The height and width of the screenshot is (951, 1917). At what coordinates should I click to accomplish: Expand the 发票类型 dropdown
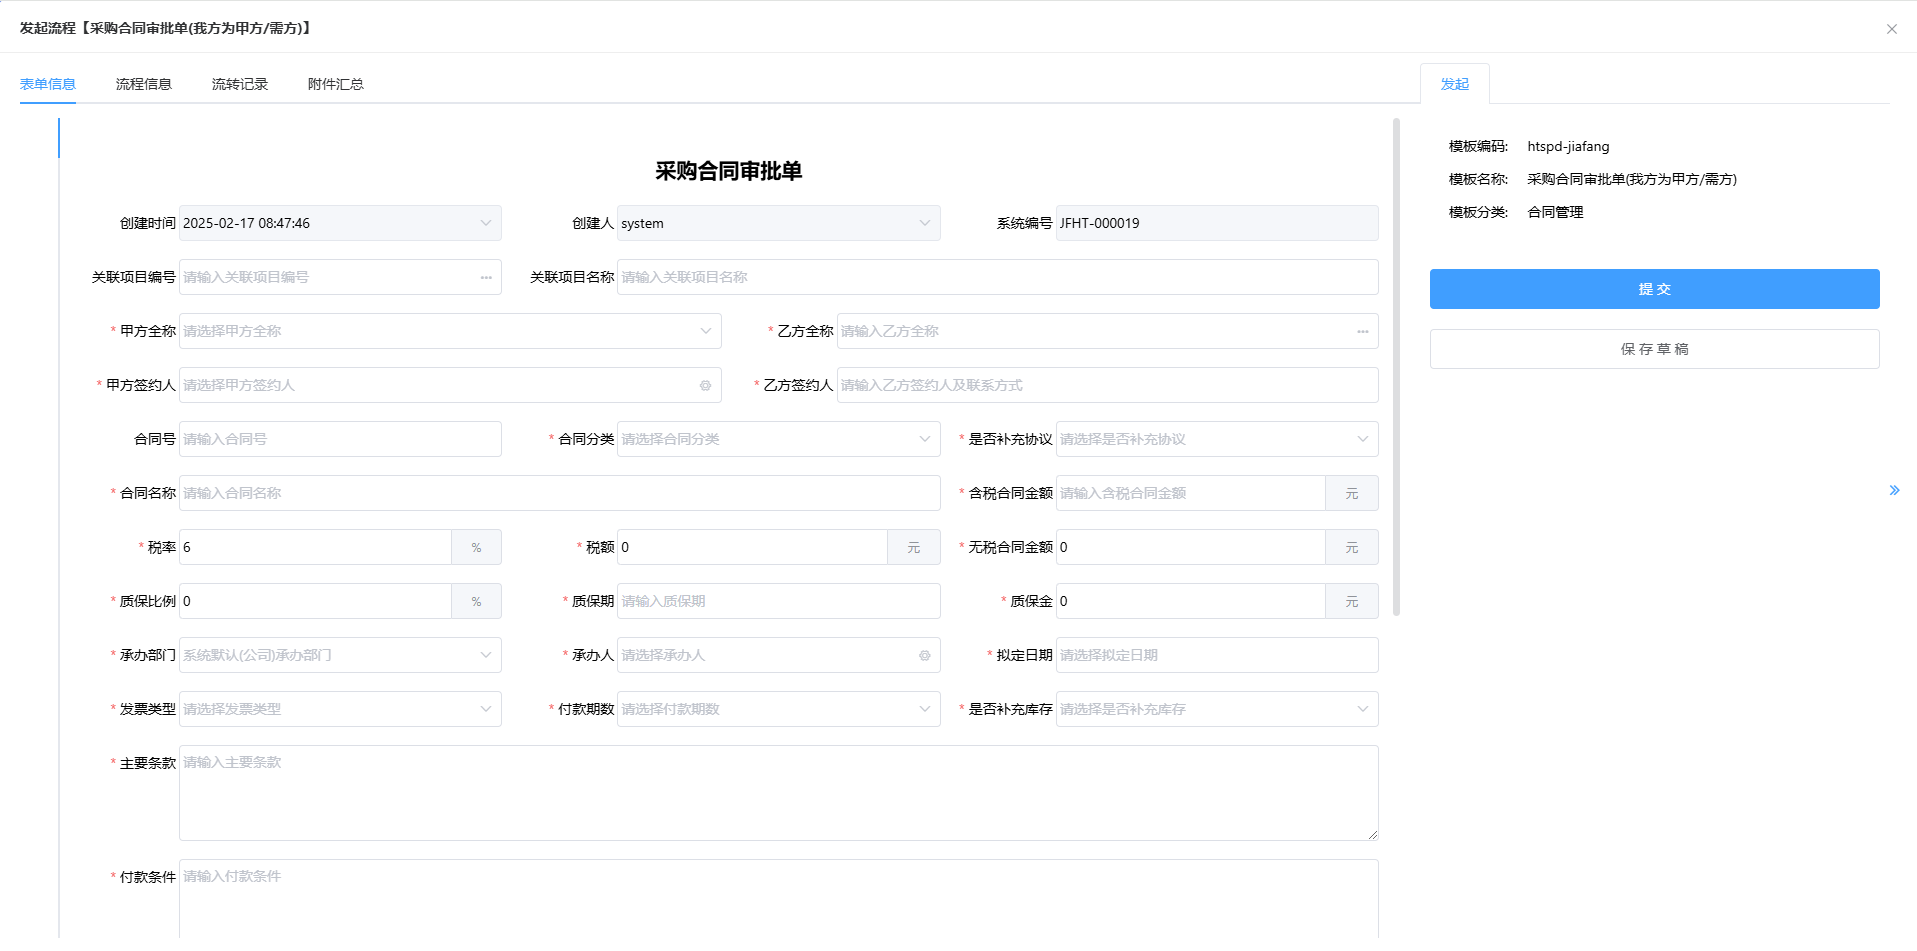pyautogui.click(x=341, y=709)
